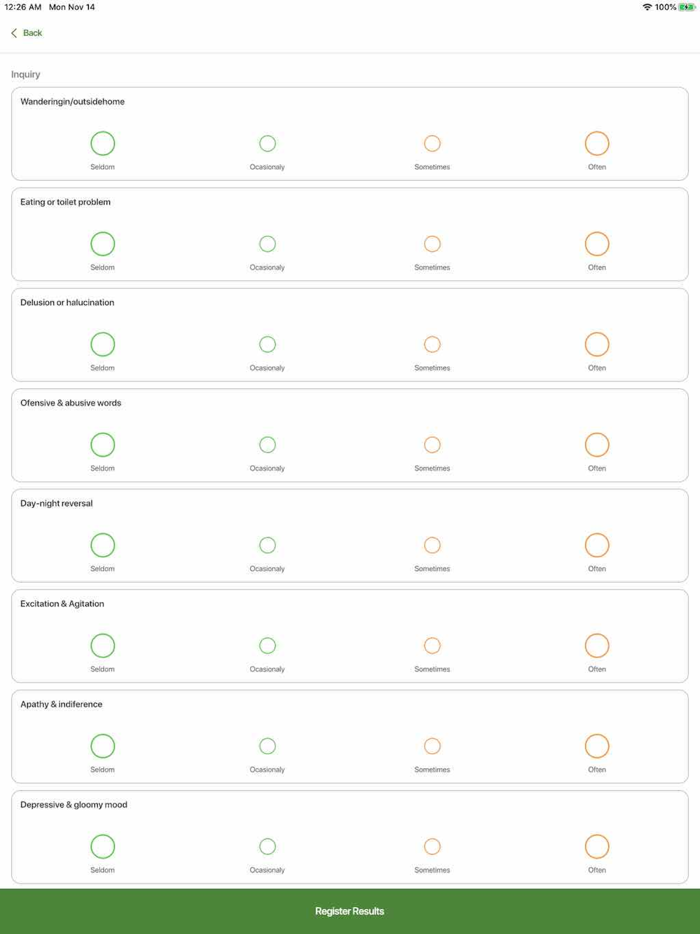Choose Occasionally for Excitation & Agitation
The height and width of the screenshot is (934, 700).
pos(267,646)
